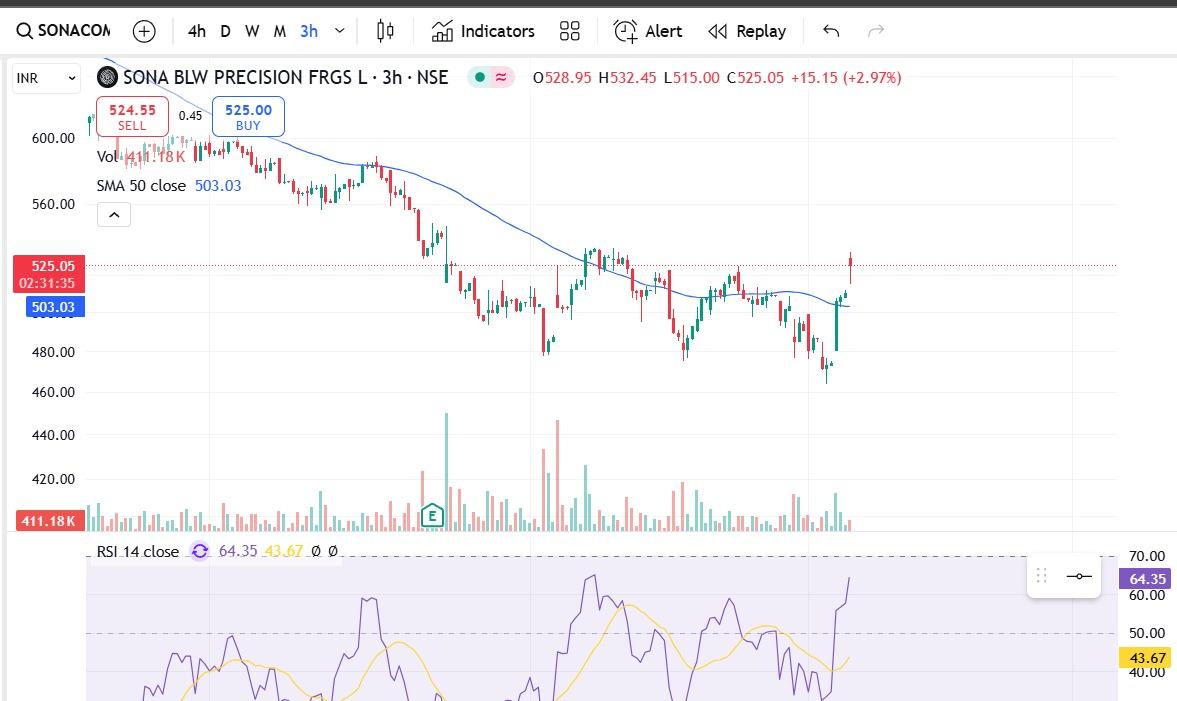Screen dimensions: 1177x701
Task: Click the add symbol plus icon
Action: [x=144, y=31]
